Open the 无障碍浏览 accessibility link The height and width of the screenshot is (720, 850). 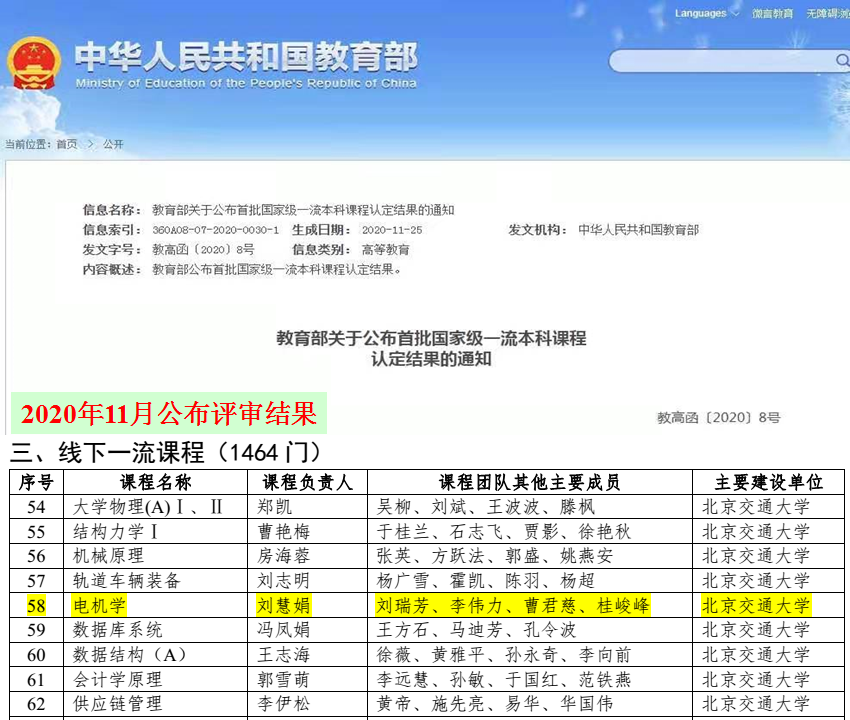827,13
